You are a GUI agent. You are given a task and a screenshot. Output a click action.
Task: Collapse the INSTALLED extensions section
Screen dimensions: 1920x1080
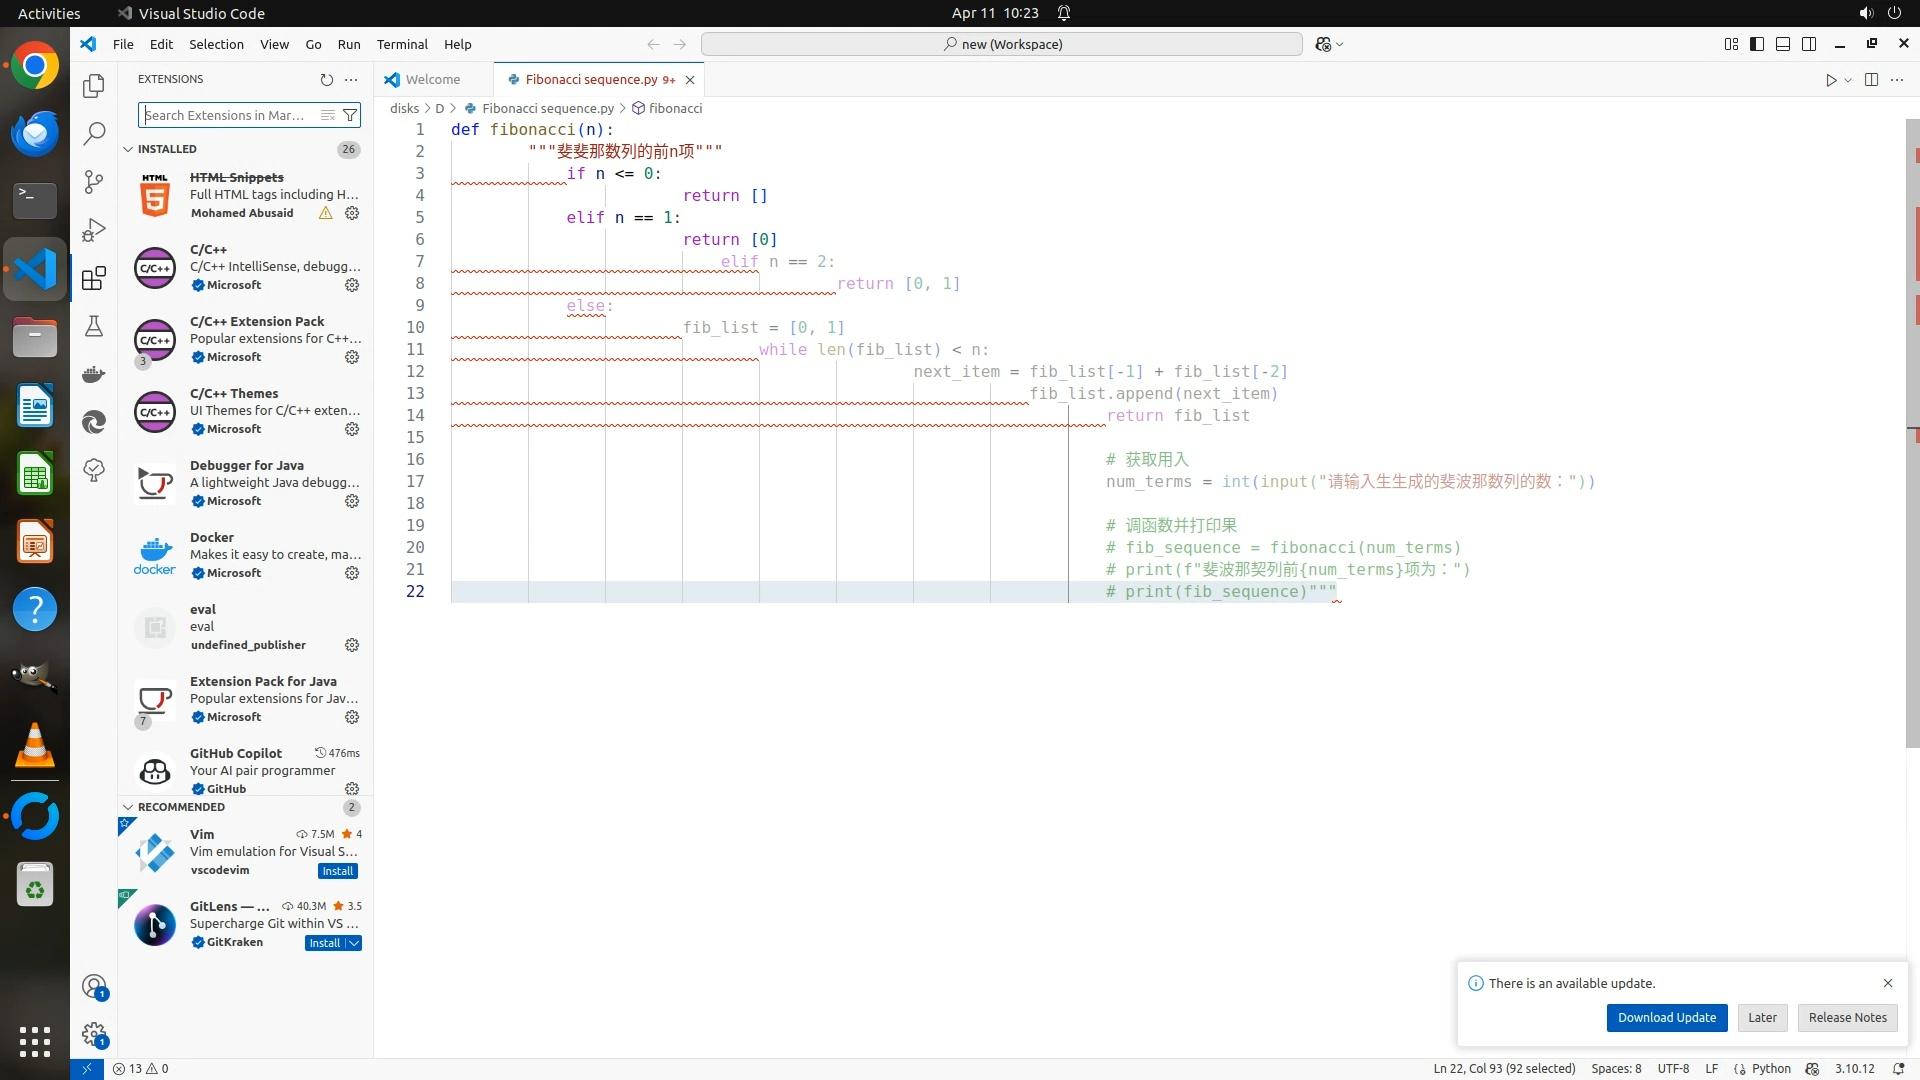pos(128,149)
